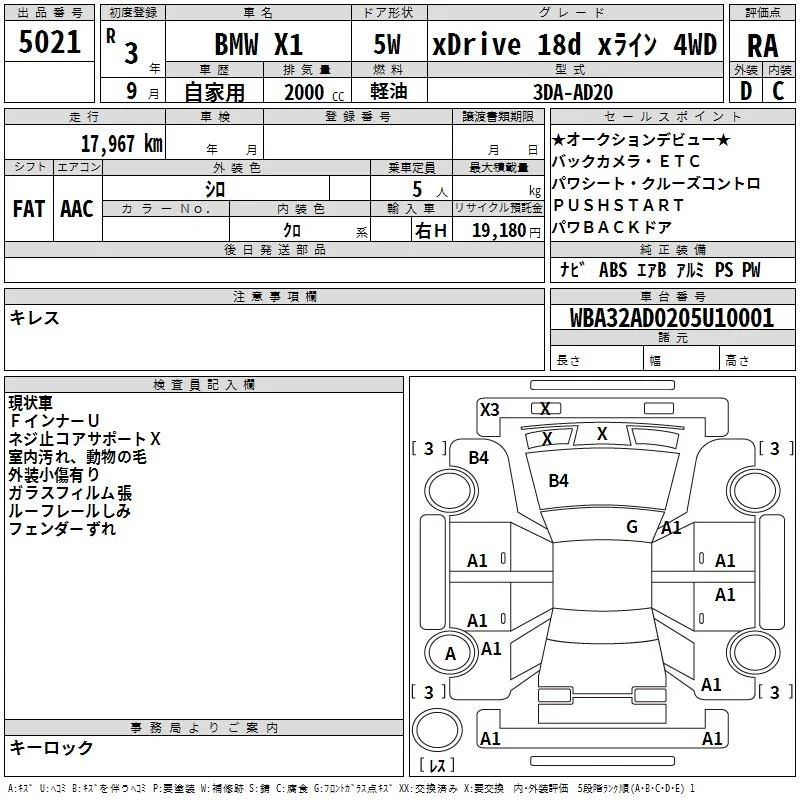Select the ★オークションデビュー★ sales point
The image size is (800, 800).
[641, 139]
